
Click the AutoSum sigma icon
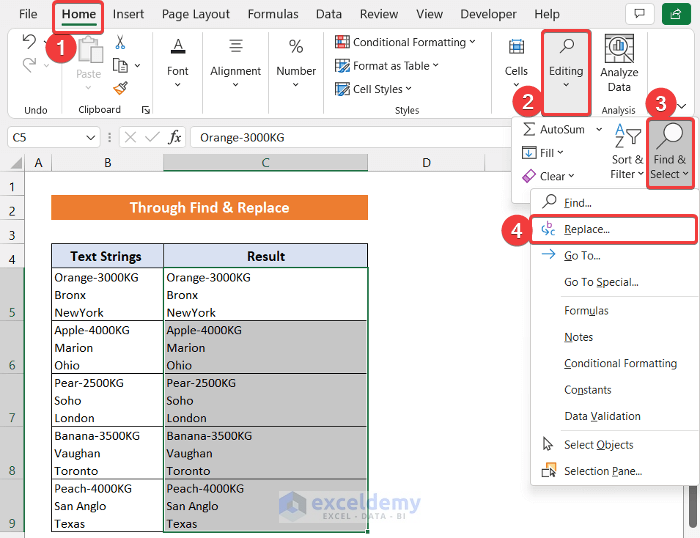[x=529, y=129]
